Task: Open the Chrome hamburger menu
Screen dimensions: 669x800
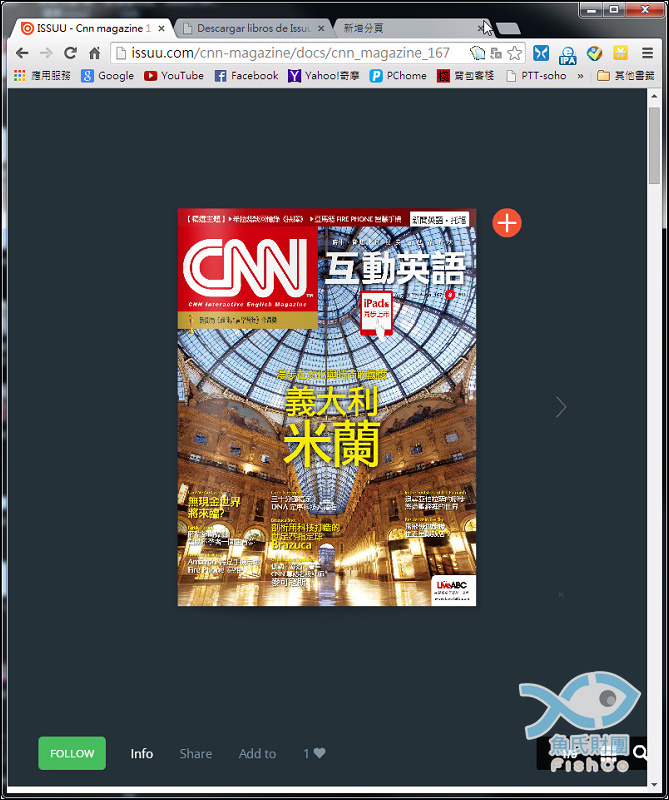Action: pyautogui.click(x=648, y=53)
